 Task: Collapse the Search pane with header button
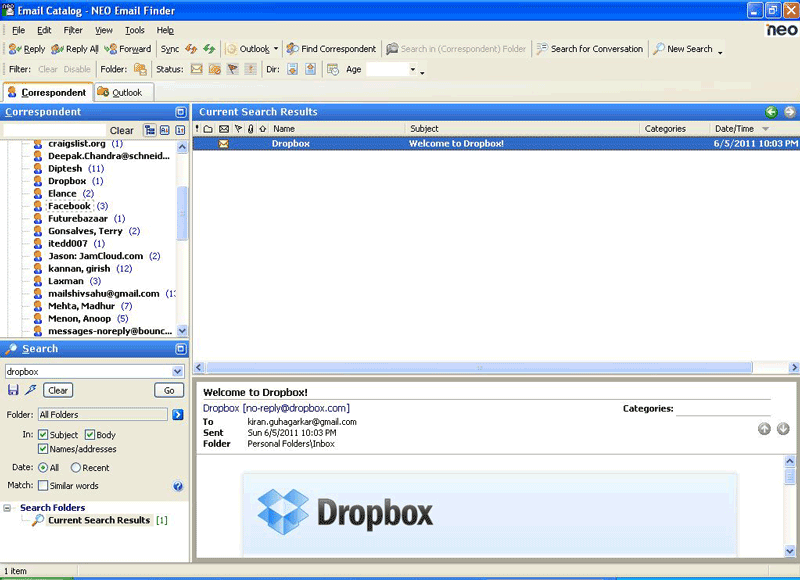(181, 349)
